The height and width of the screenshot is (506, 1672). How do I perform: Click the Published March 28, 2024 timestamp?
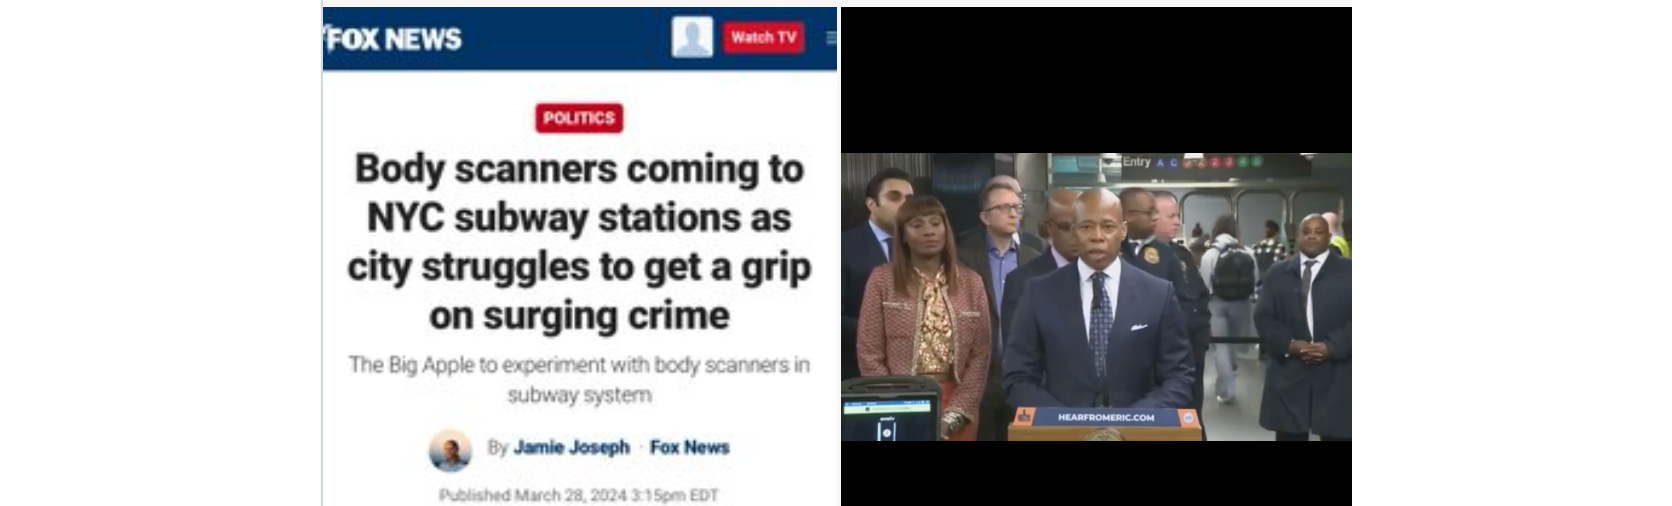click(579, 495)
